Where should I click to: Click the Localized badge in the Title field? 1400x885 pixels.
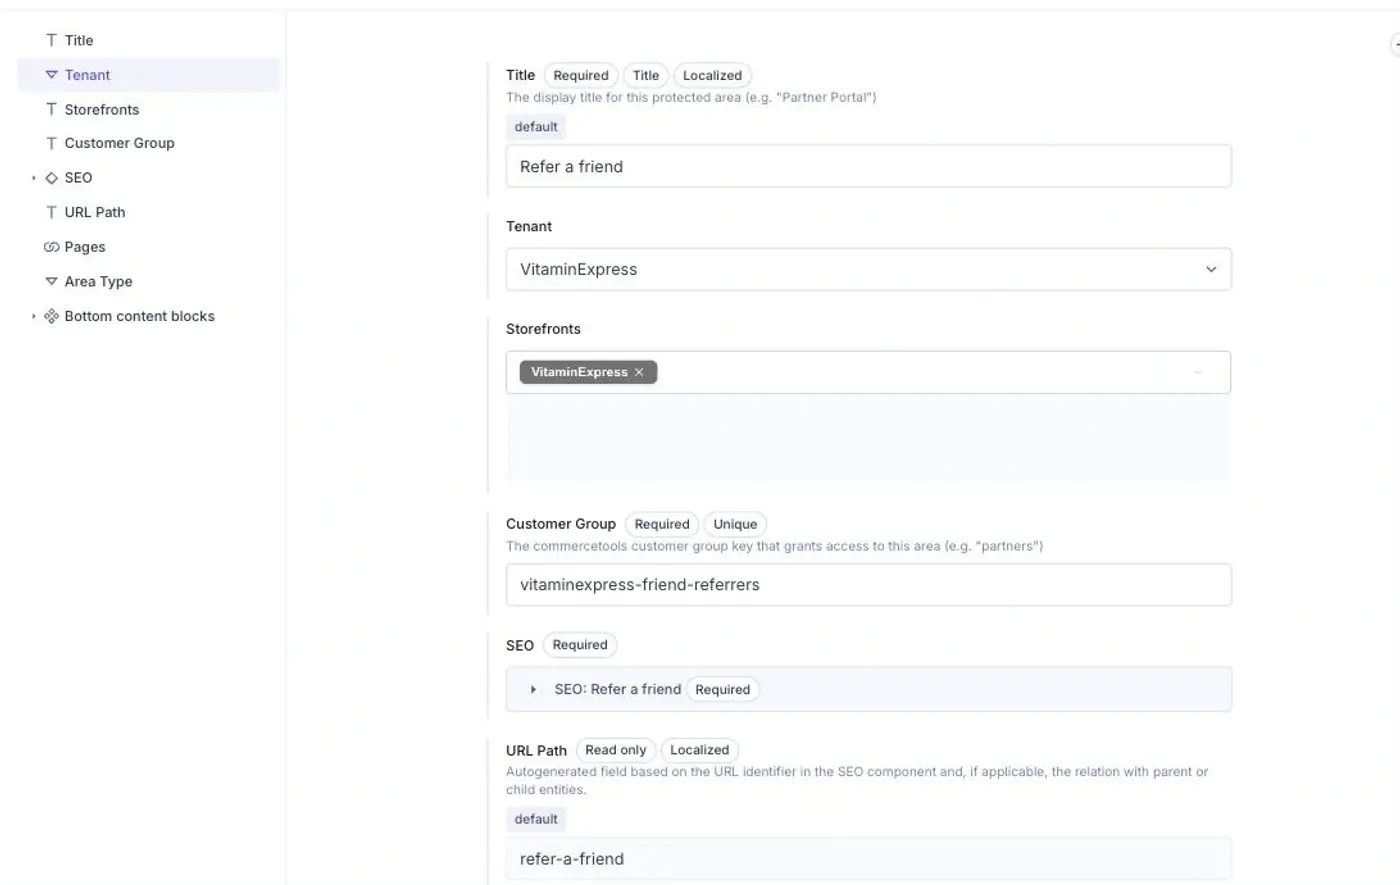click(x=712, y=75)
